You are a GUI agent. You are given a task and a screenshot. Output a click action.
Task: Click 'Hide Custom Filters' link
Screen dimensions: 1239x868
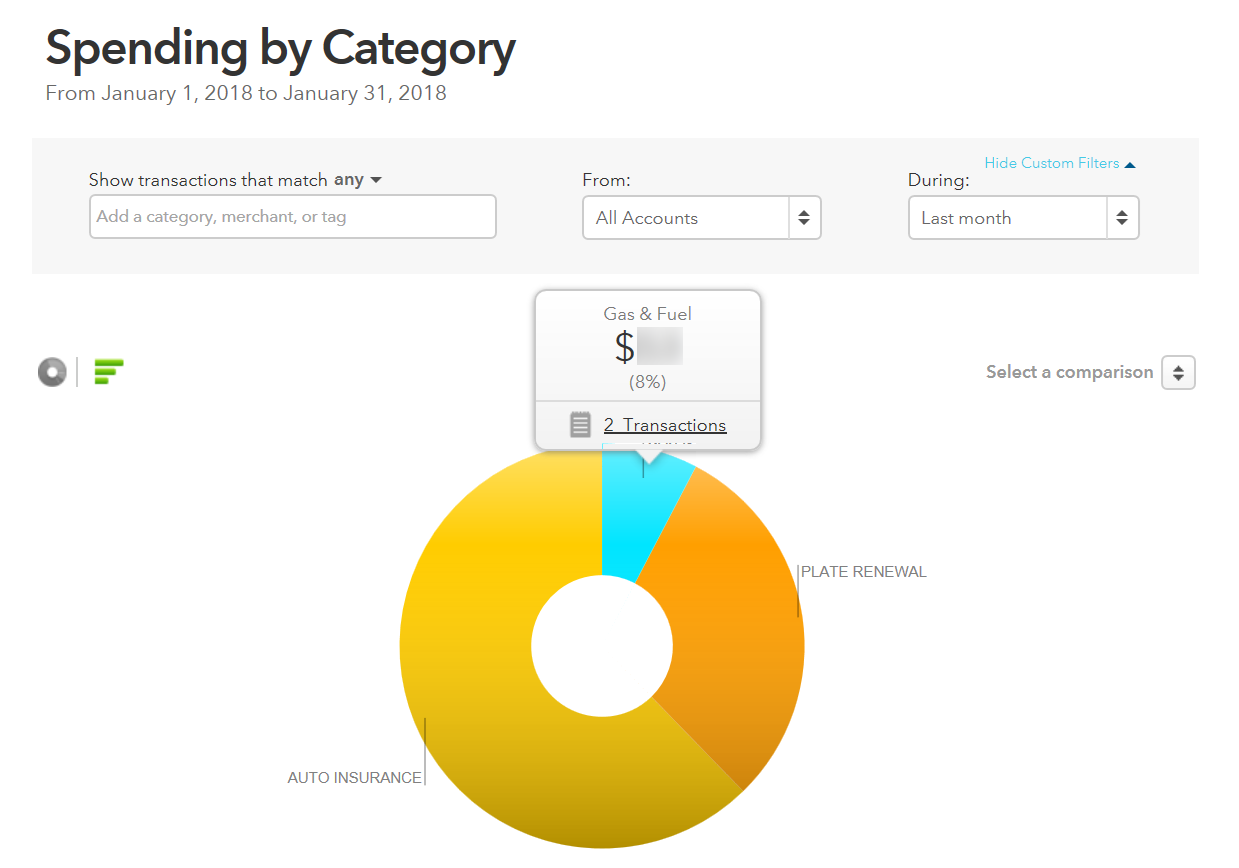[1052, 163]
